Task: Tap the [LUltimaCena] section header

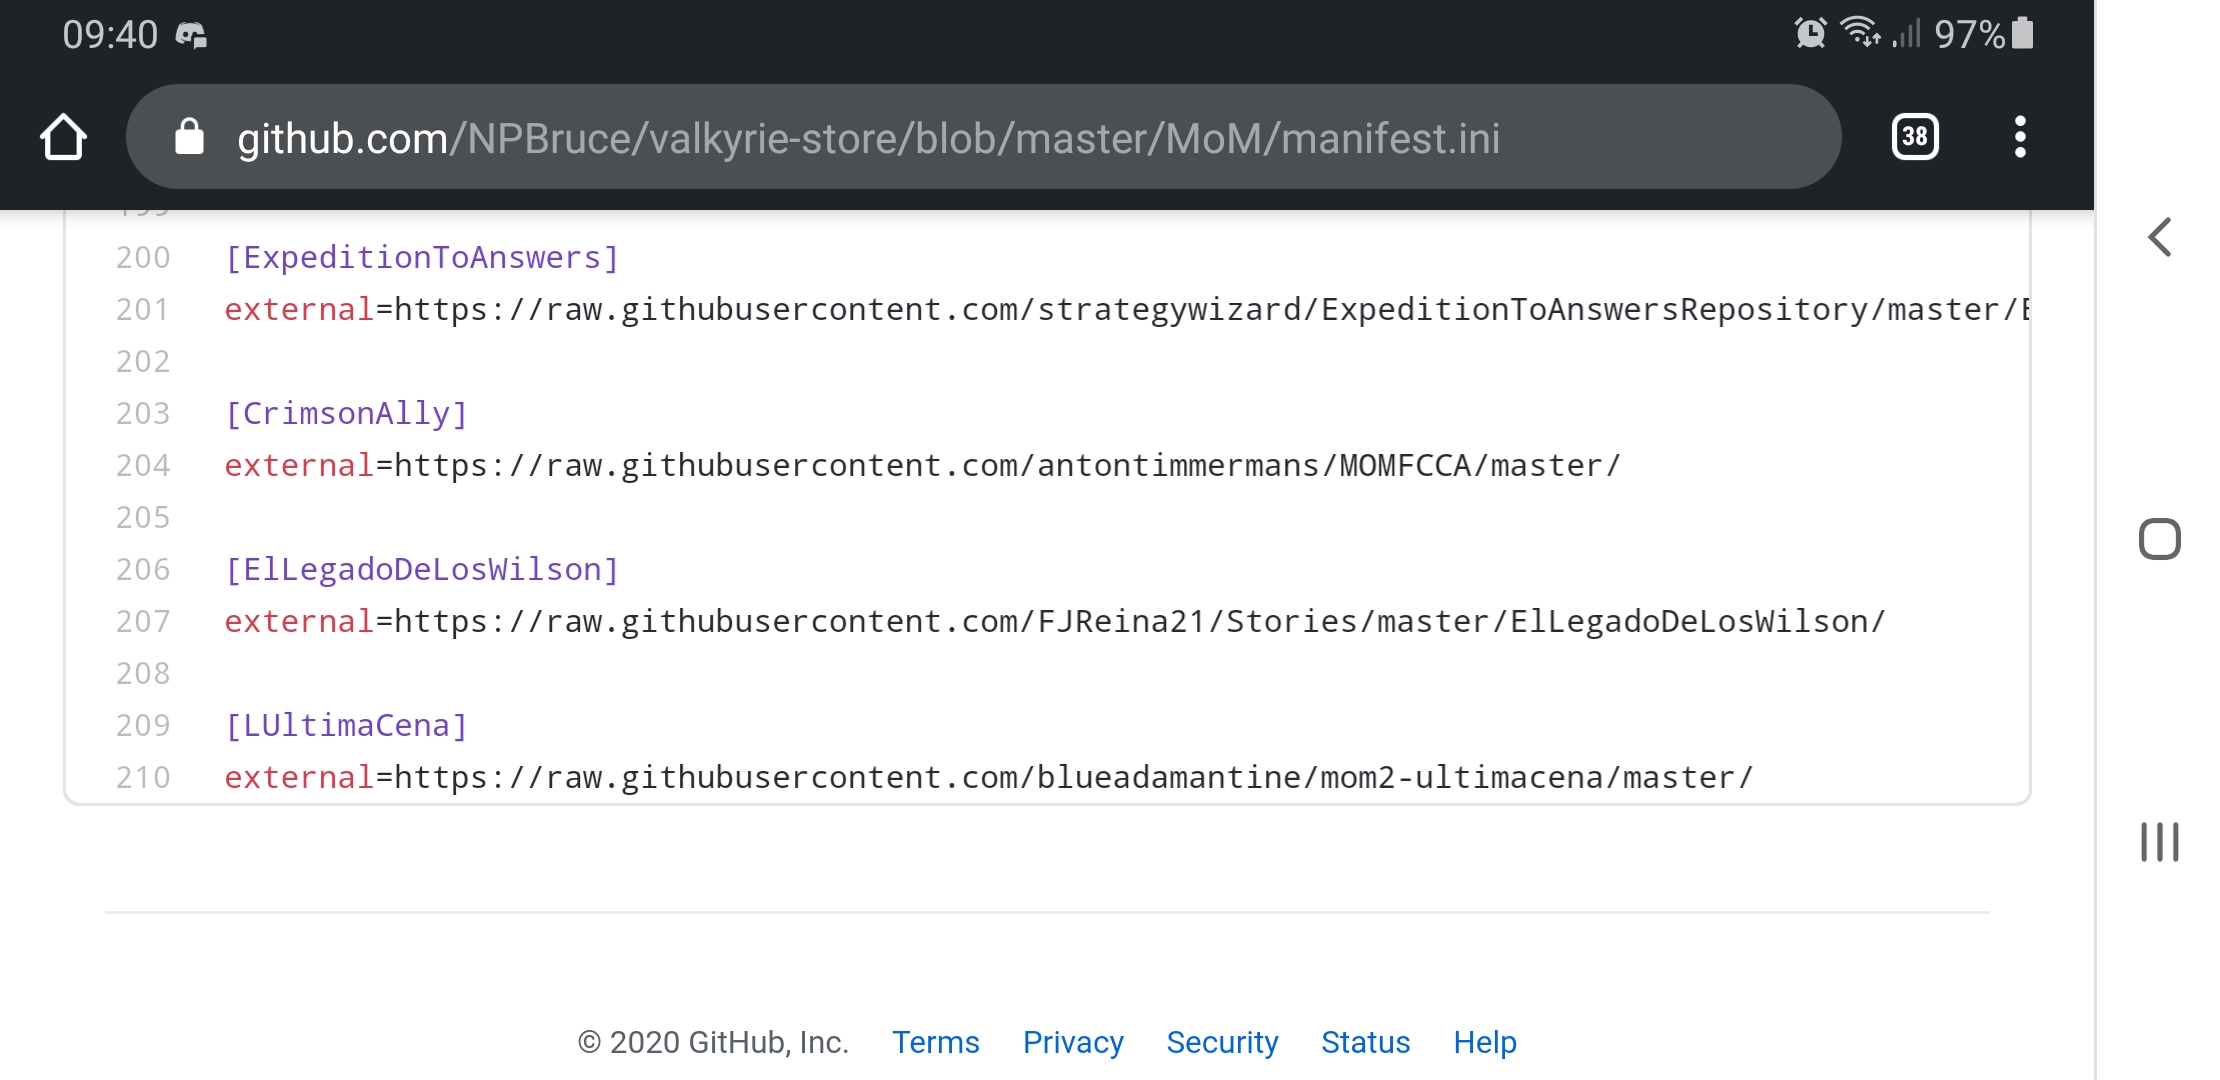Action: pos(346,726)
